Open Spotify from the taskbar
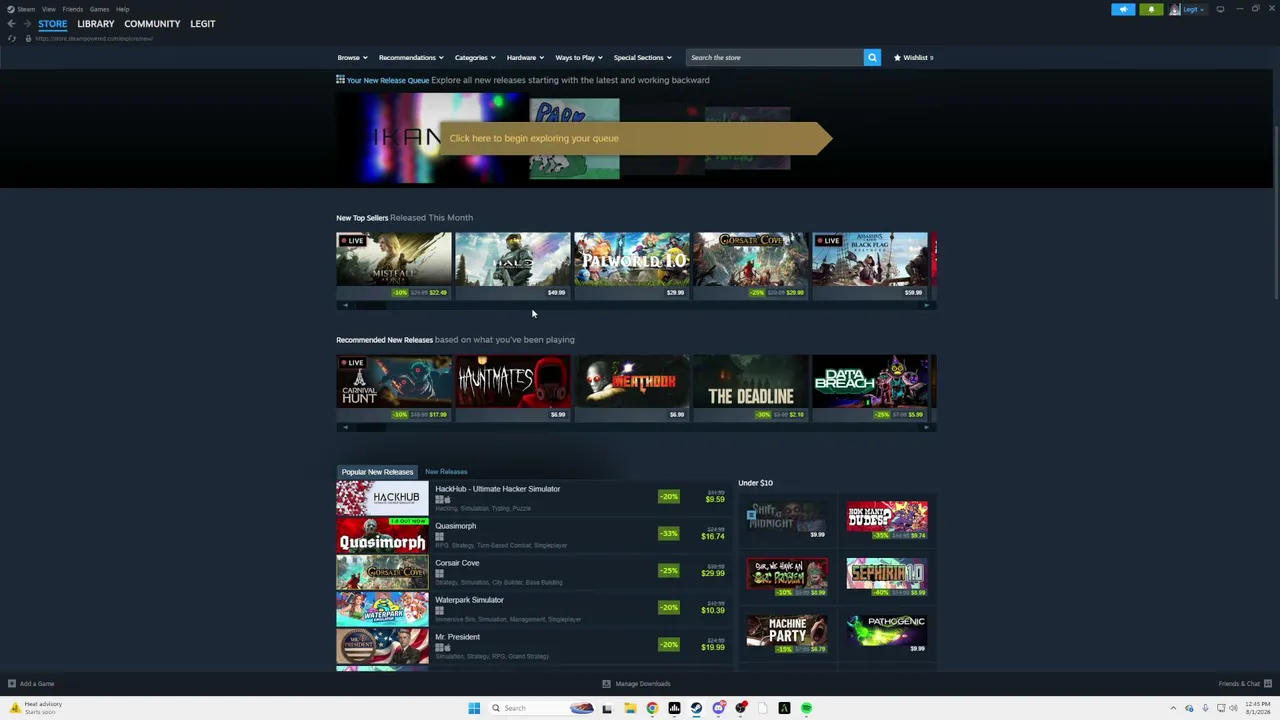Image resolution: width=1280 pixels, height=720 pixels. click(x=806, y=708)
